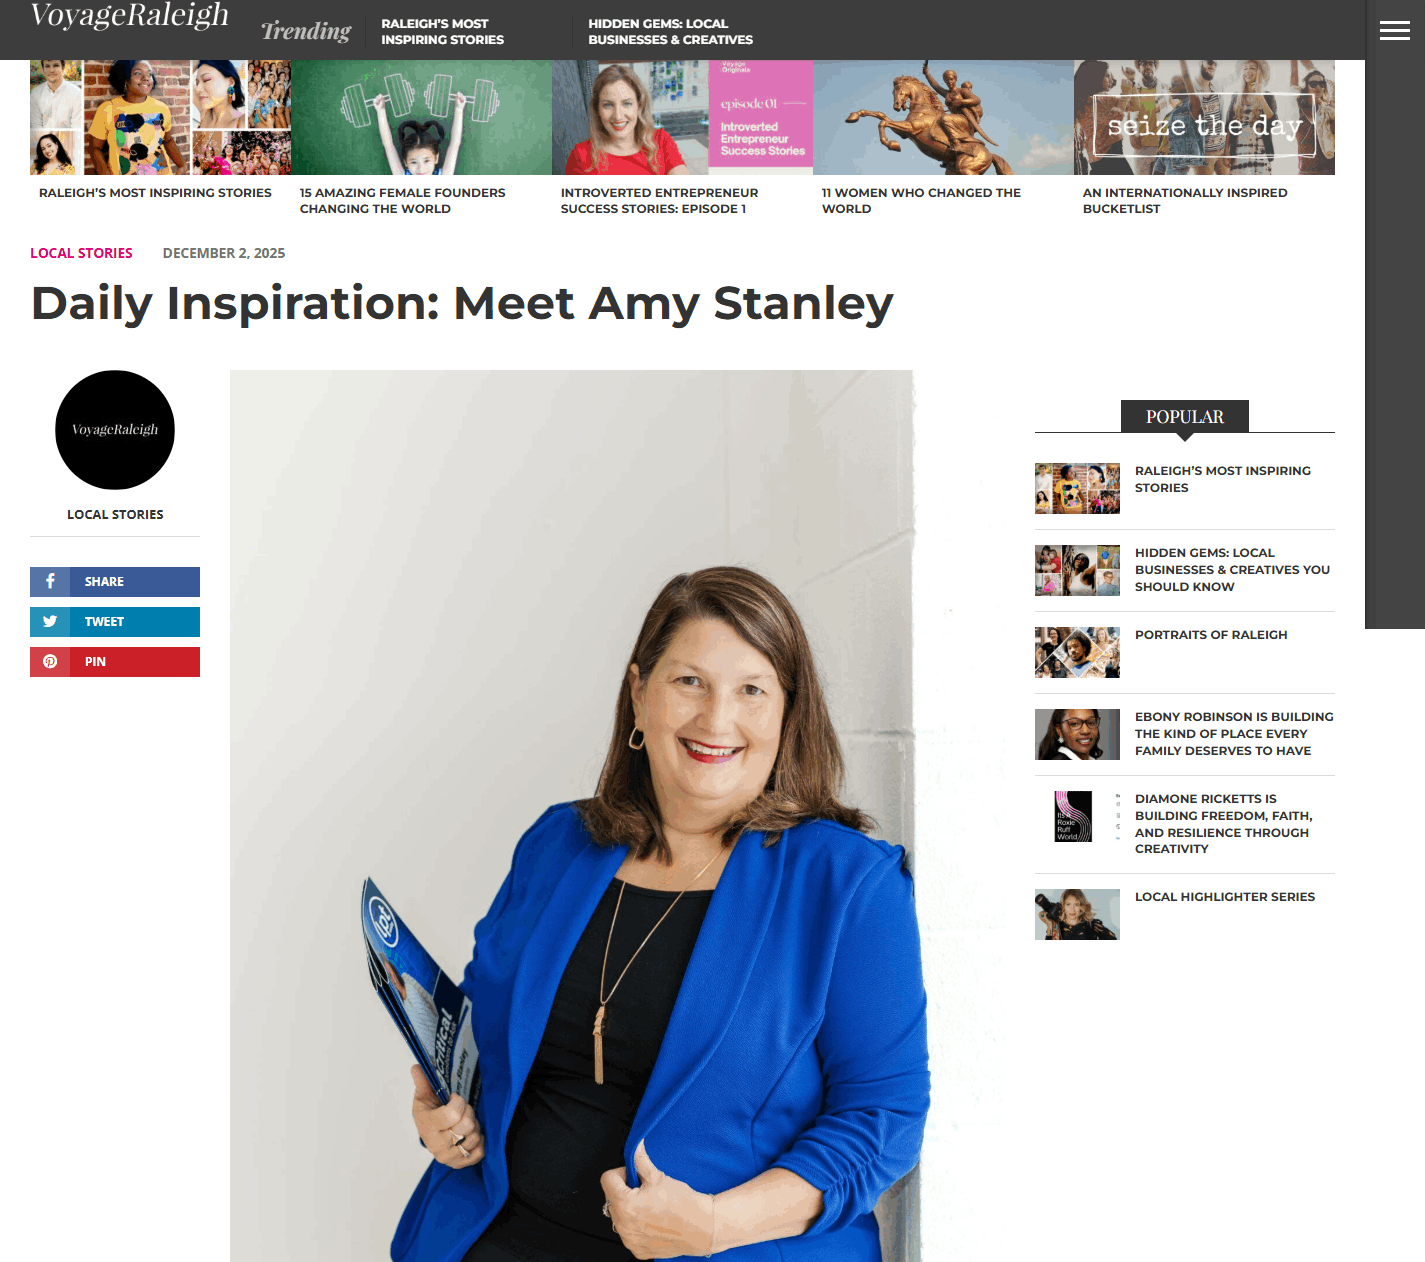Click the Tweet share button

(115, 621)
